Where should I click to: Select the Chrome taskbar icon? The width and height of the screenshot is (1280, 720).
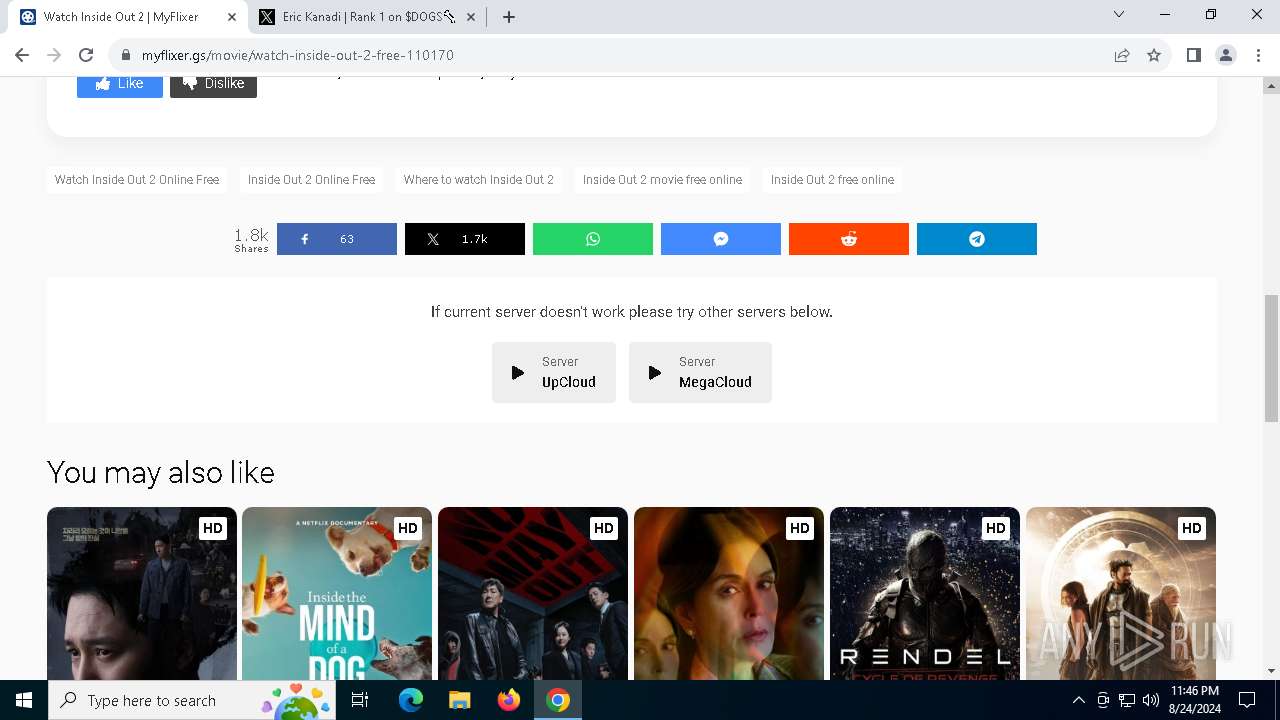(558, 700)
